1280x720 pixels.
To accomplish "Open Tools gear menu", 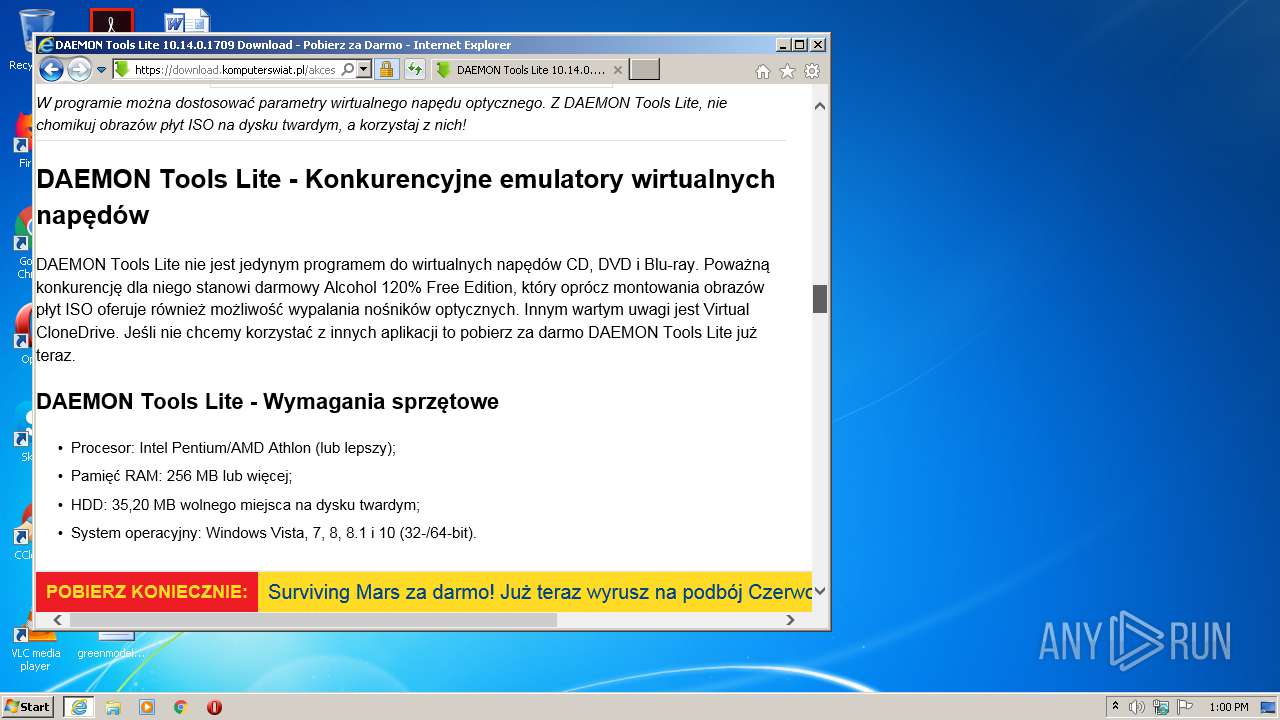I will tap(812, 71).
